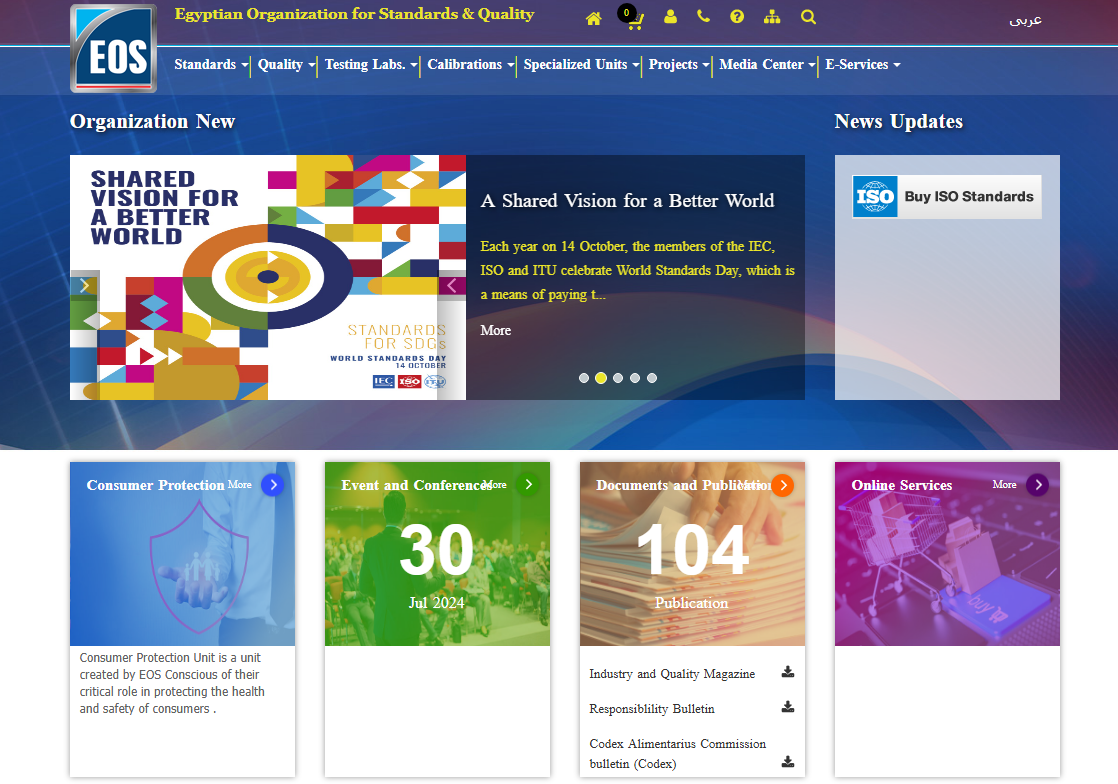
Task: Click the phone contact icon
Action: pyautogui.click(x=703, y=17)
